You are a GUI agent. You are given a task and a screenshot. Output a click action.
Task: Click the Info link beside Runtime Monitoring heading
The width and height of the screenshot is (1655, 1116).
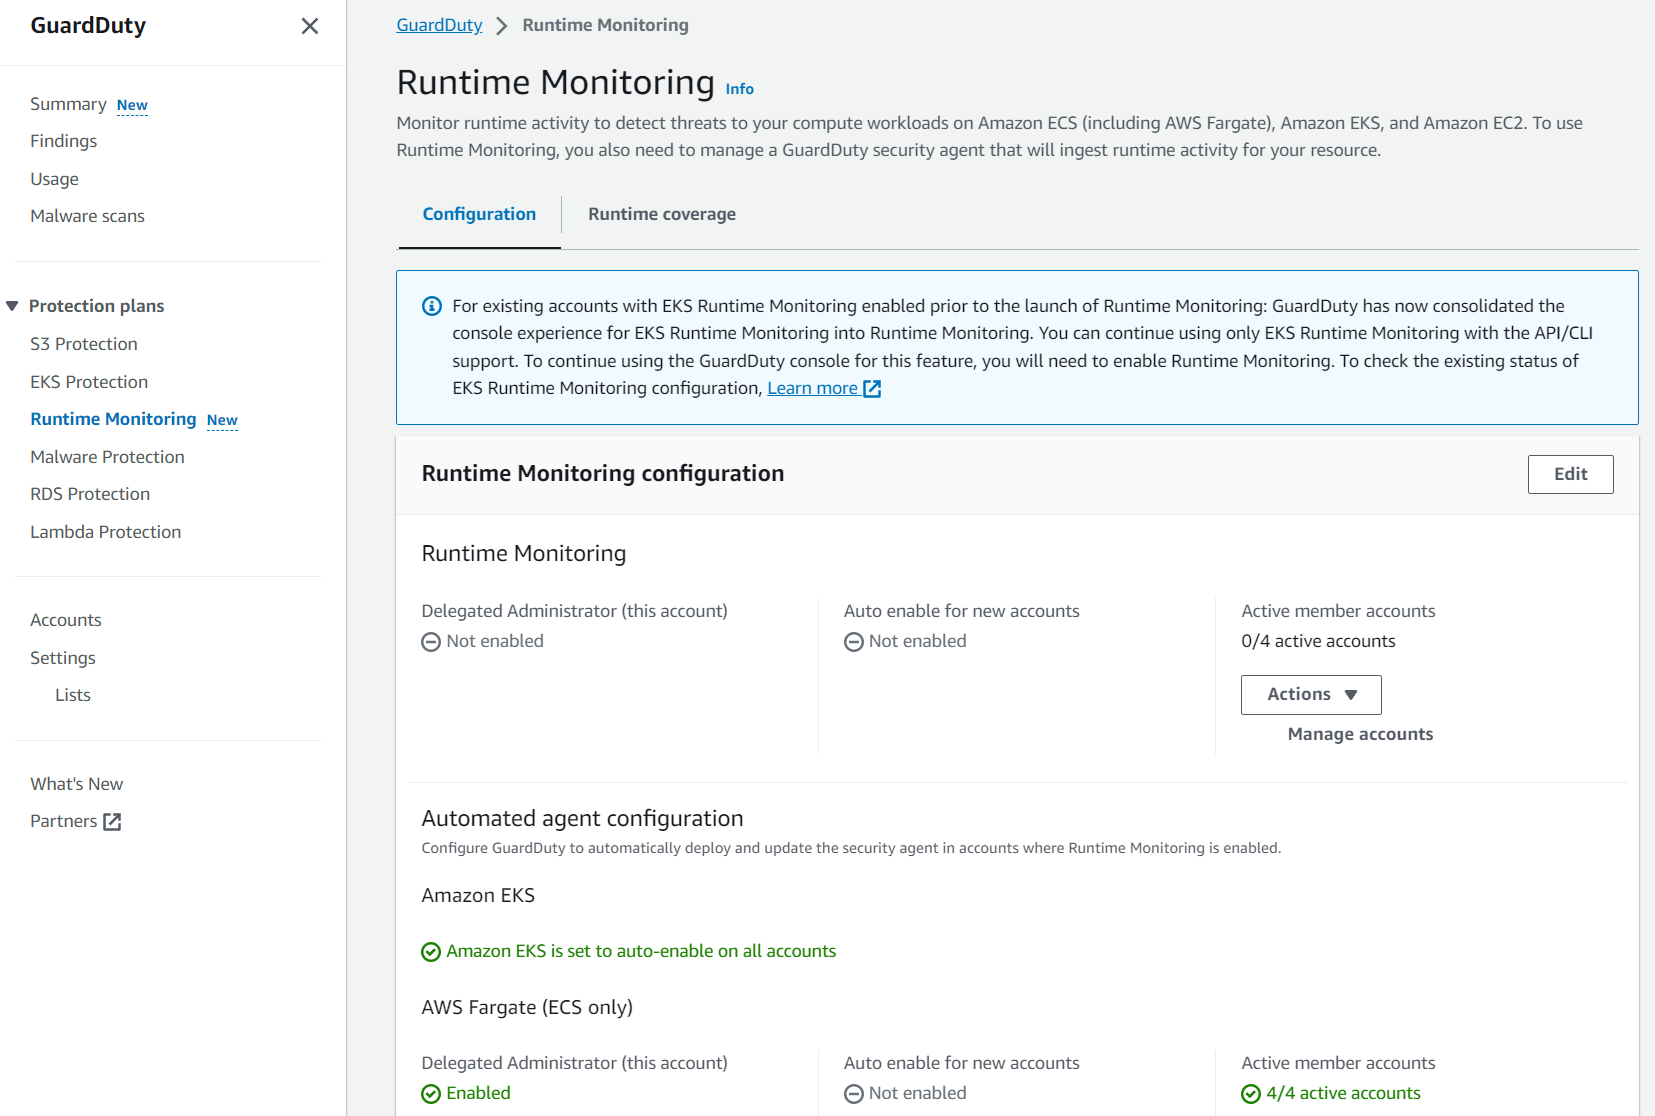coord(740,88)
